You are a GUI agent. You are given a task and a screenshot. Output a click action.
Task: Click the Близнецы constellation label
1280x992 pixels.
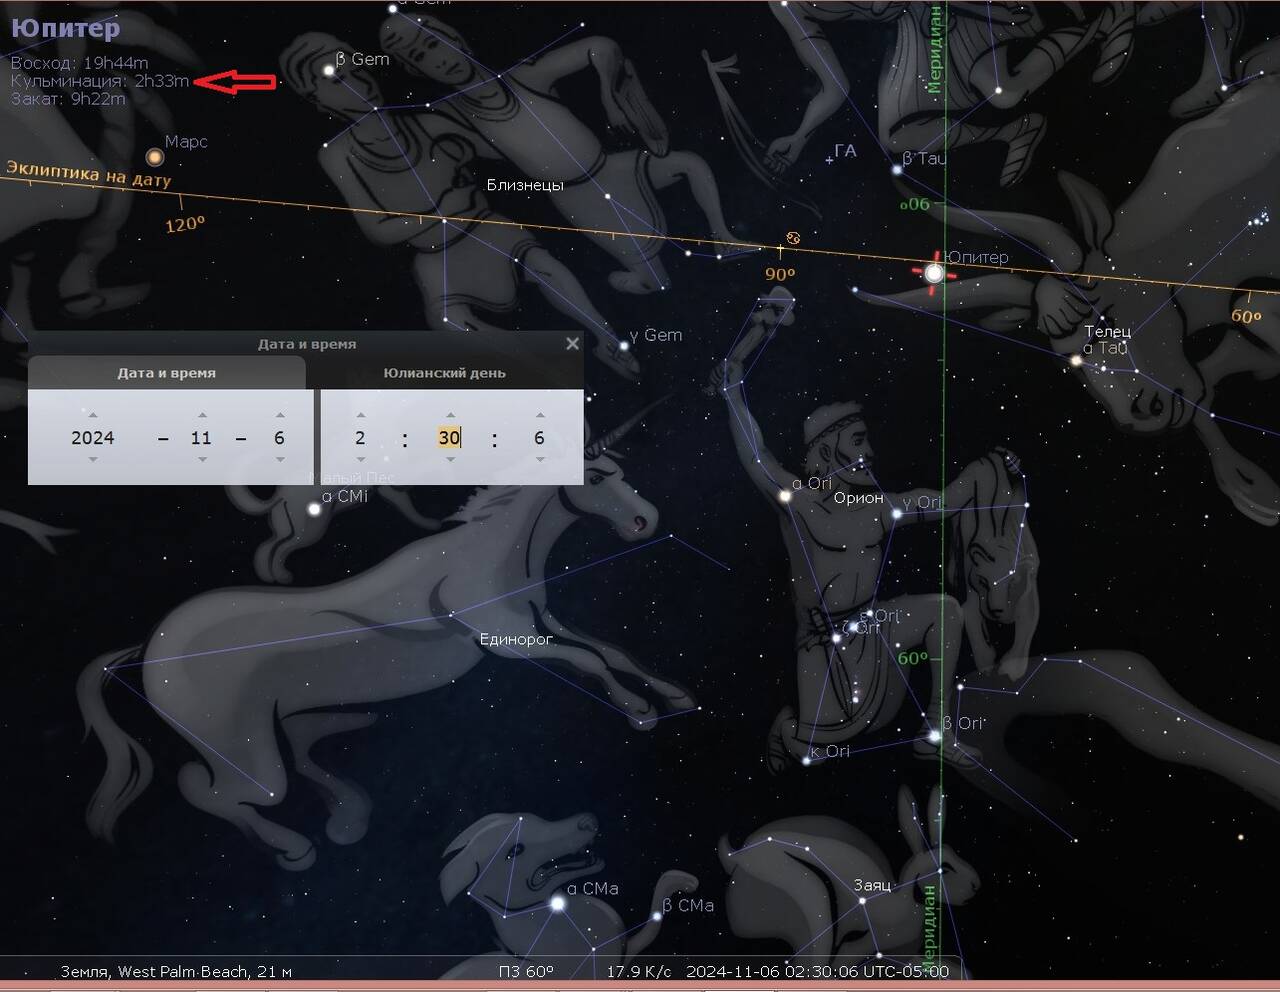tap(525, 185)
